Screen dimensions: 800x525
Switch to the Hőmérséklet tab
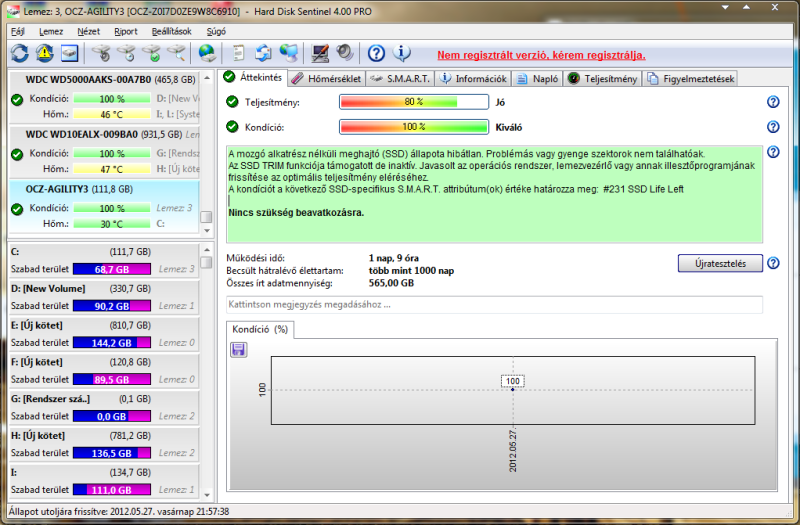coord(327,79)
